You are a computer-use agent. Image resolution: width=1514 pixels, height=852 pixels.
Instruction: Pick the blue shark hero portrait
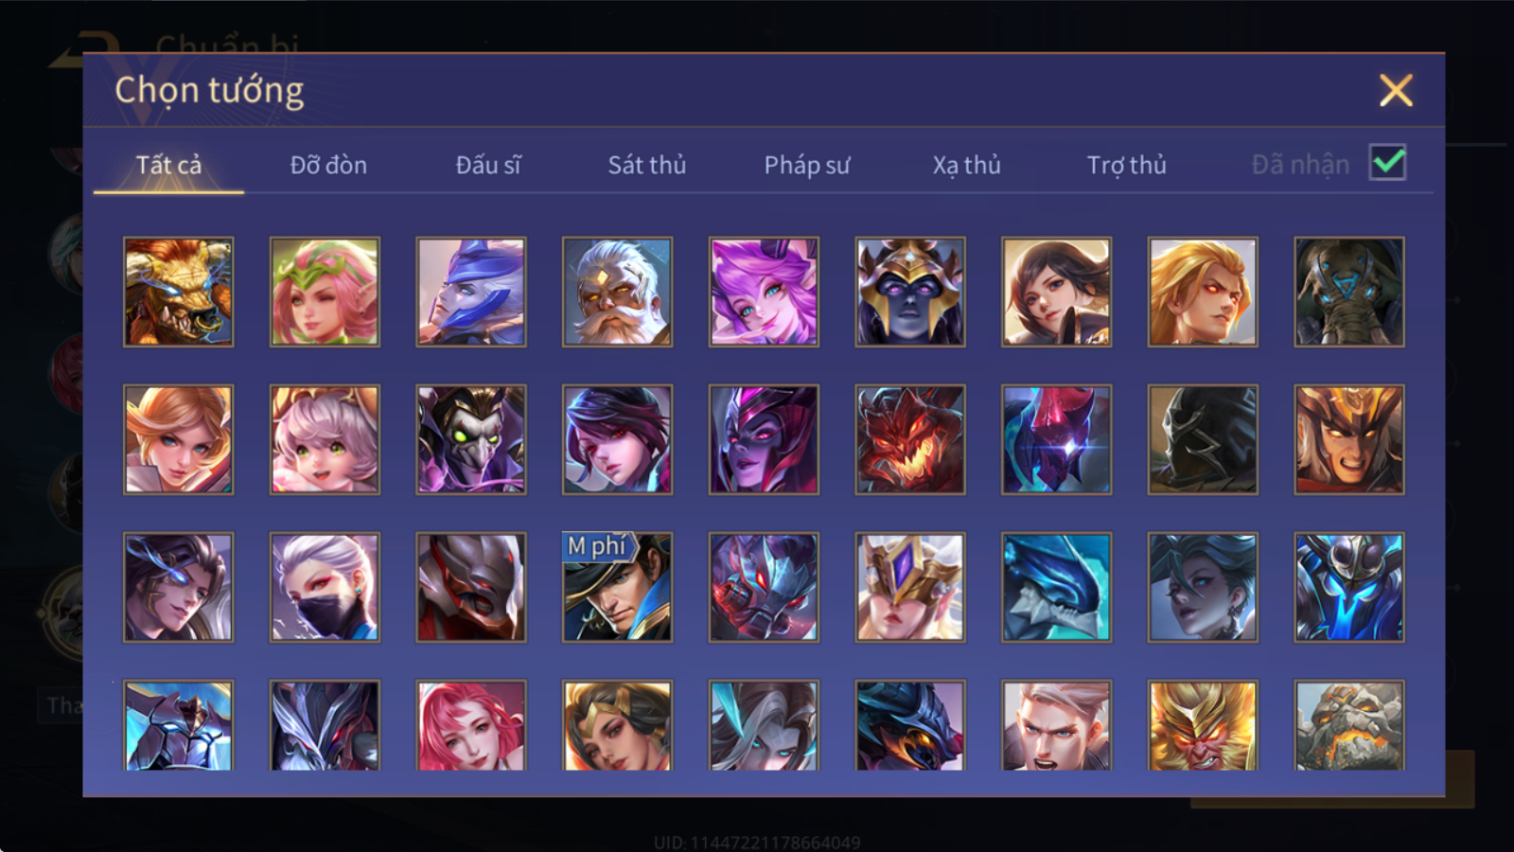pyautogui.click(x=1056, y=587)
